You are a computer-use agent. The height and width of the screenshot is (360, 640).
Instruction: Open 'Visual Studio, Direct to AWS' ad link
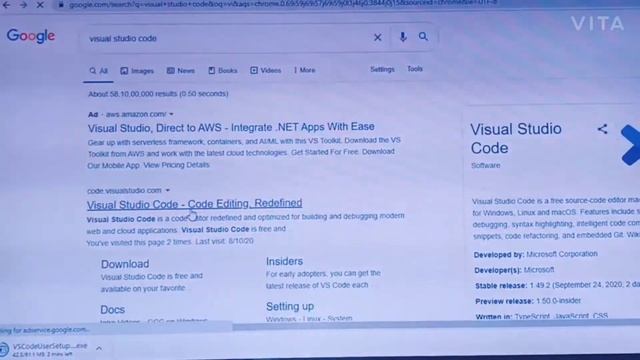click(x=231, y=127)
